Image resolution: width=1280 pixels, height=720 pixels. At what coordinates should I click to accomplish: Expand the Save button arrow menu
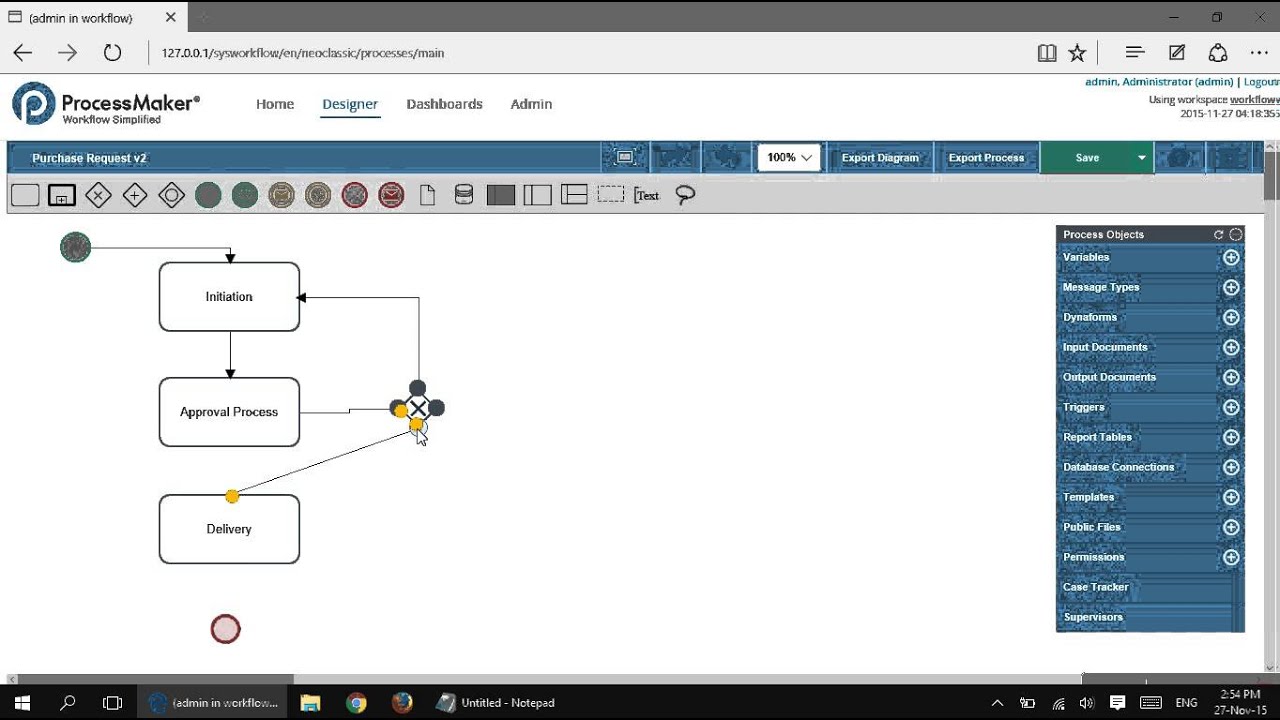tap(1141, 157)
